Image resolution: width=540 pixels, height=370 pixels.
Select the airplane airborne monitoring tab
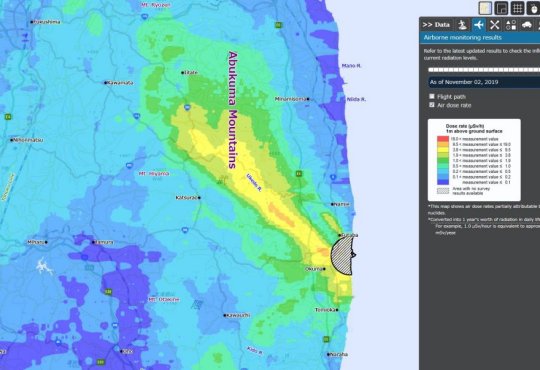tap(478, 25)
